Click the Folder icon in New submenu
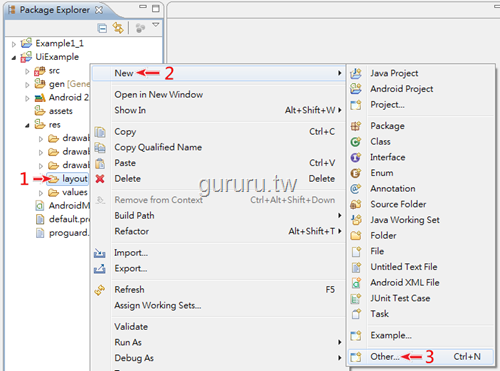500x371 pixels. click(356, 236)
